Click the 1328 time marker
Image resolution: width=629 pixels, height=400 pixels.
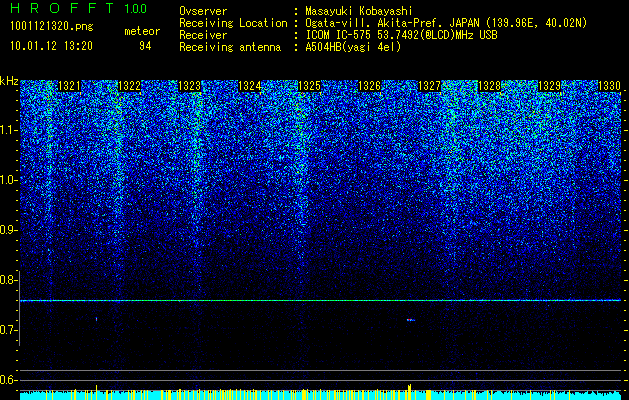point(489,86)
